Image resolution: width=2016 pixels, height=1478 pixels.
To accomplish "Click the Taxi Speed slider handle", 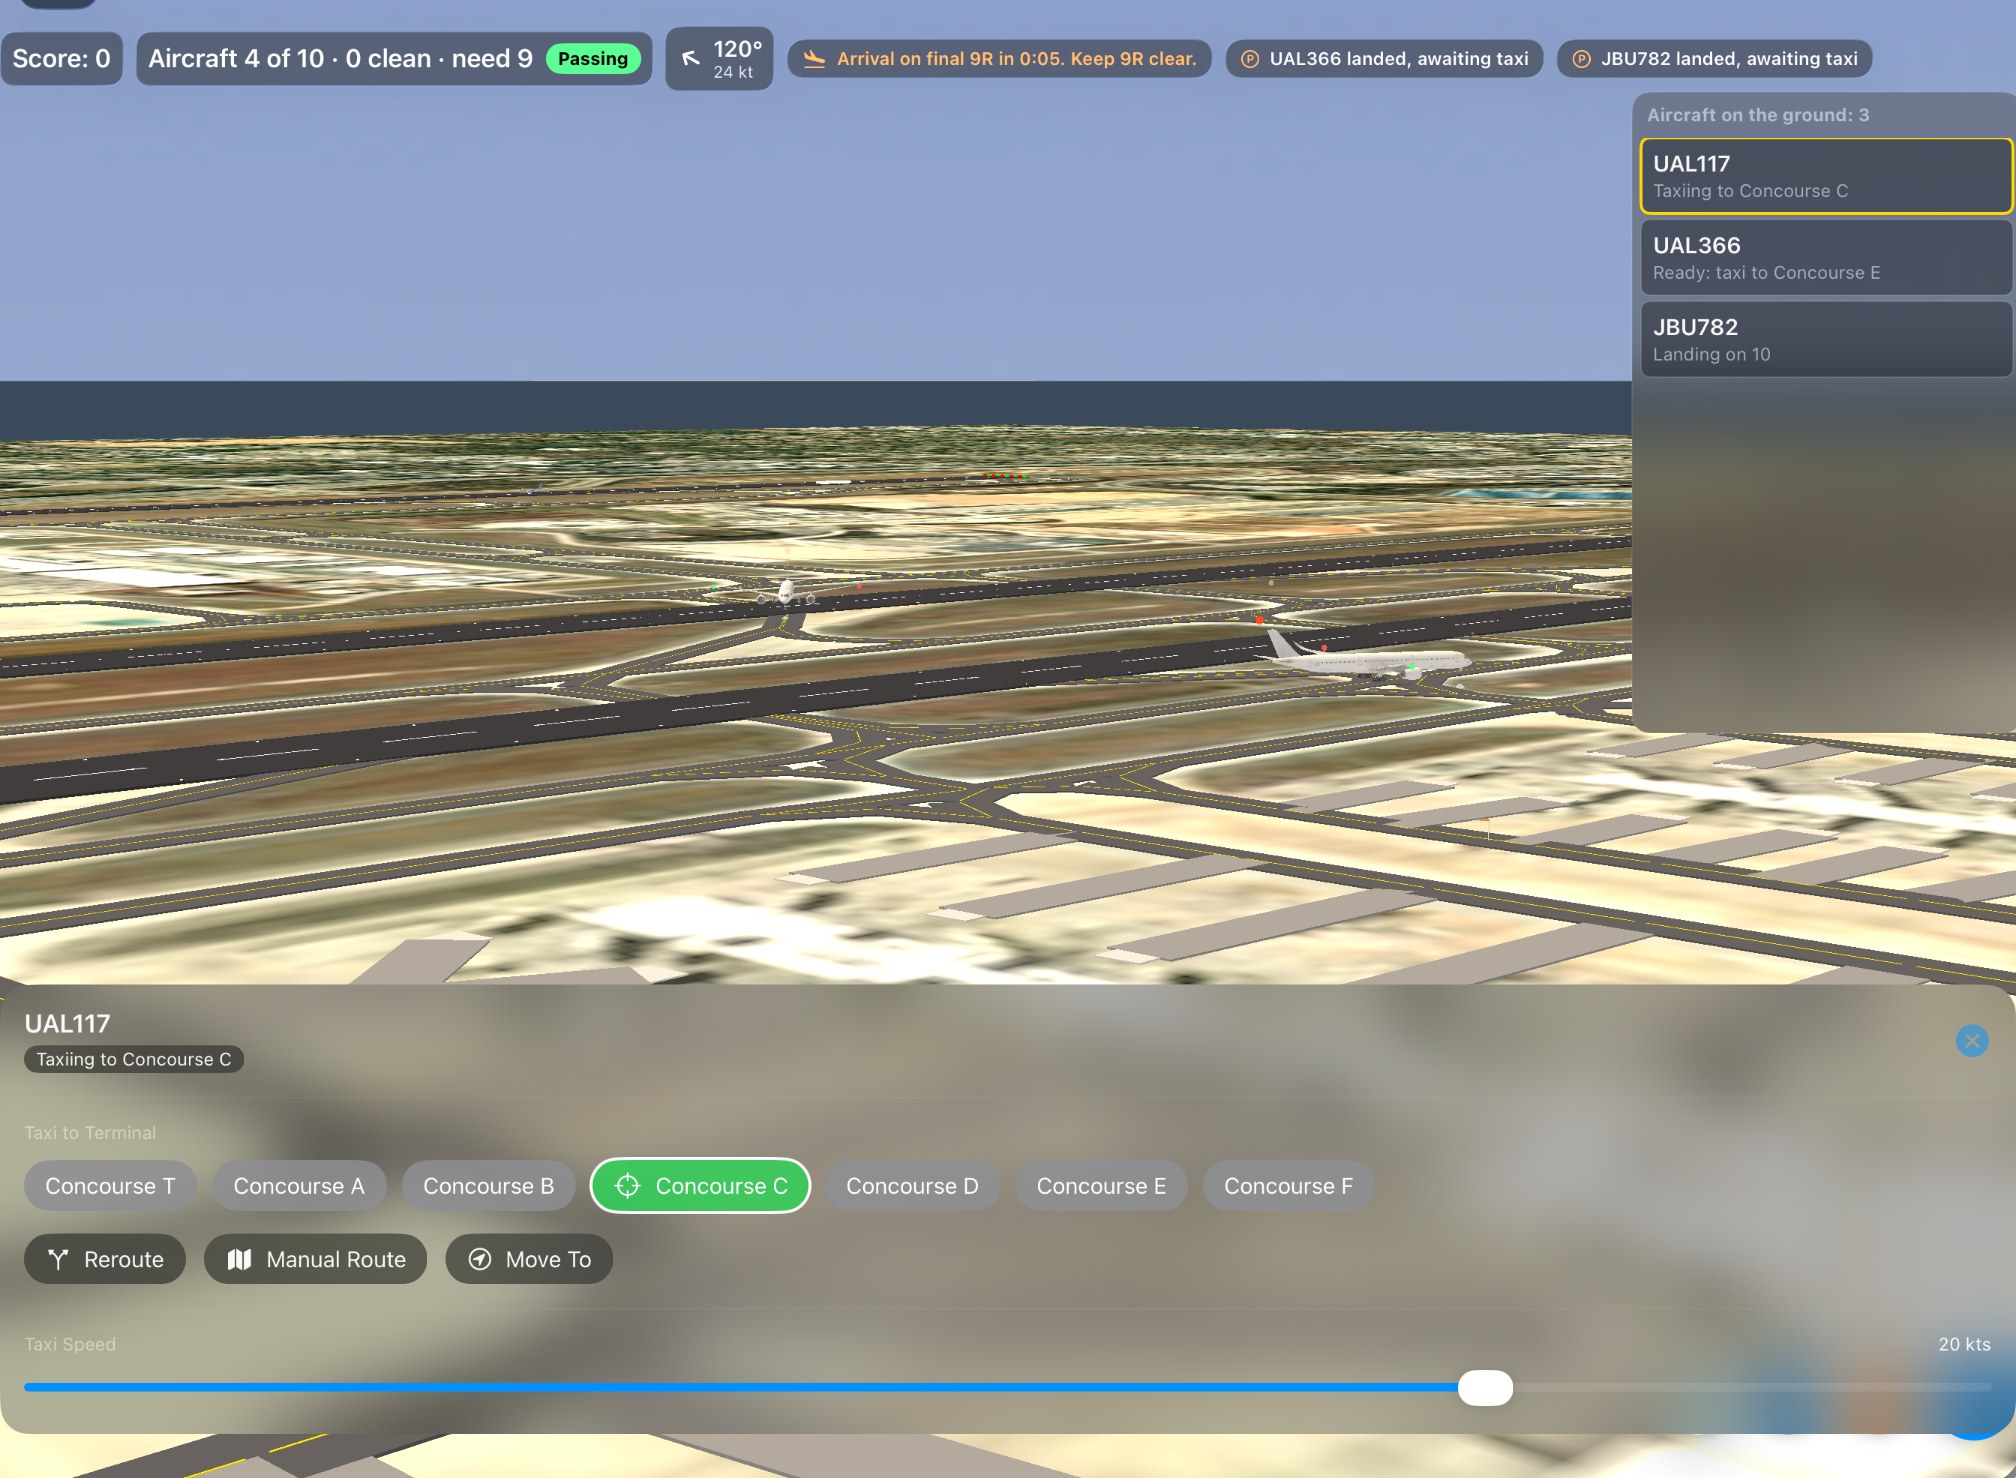I will pyautogui.click(x=1485, y=1388).
